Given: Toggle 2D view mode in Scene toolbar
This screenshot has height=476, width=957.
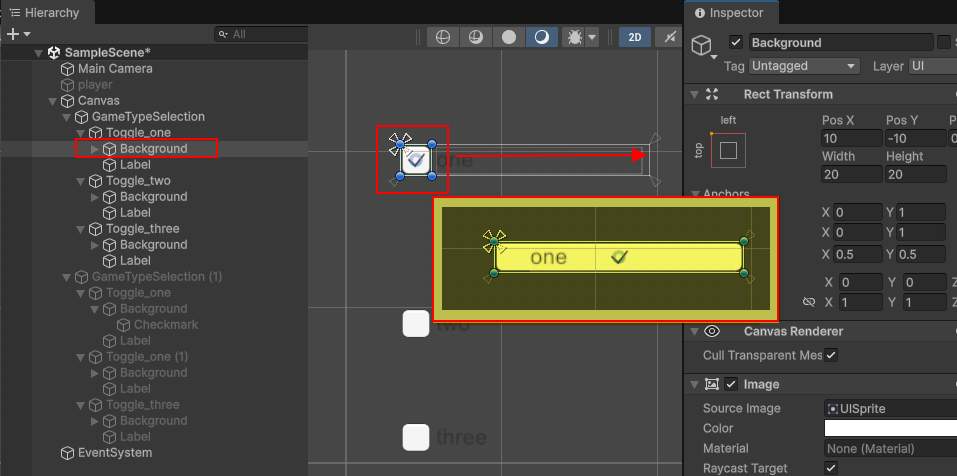Looking at the screenshot, I should 635,37.
